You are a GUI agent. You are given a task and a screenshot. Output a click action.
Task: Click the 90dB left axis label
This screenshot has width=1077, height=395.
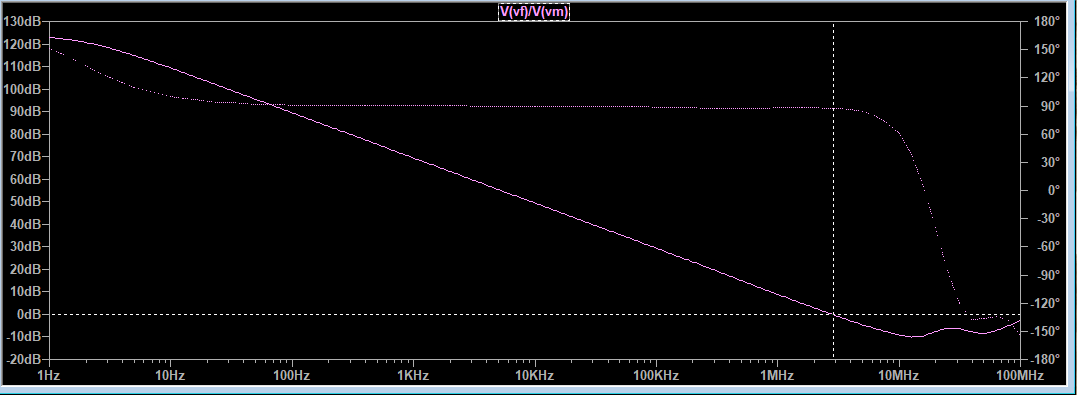[25, 111]
